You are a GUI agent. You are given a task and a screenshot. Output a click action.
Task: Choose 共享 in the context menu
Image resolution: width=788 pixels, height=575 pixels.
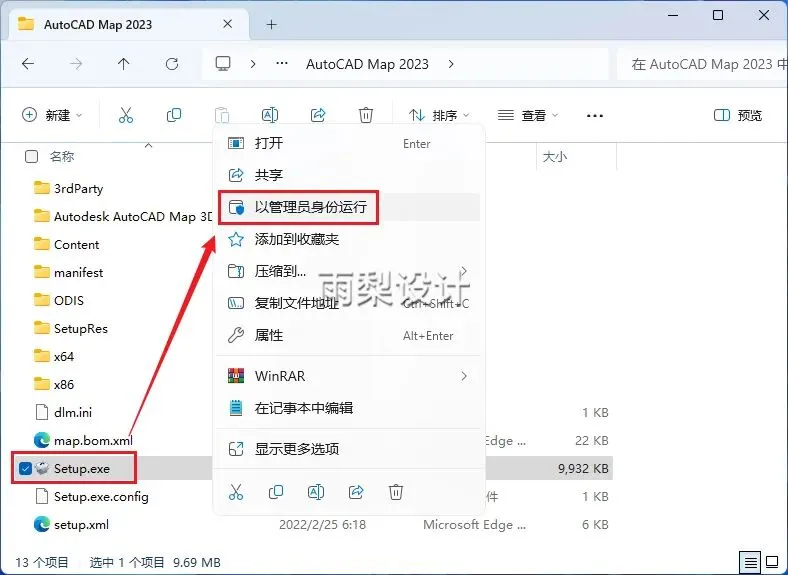(348, 174)
